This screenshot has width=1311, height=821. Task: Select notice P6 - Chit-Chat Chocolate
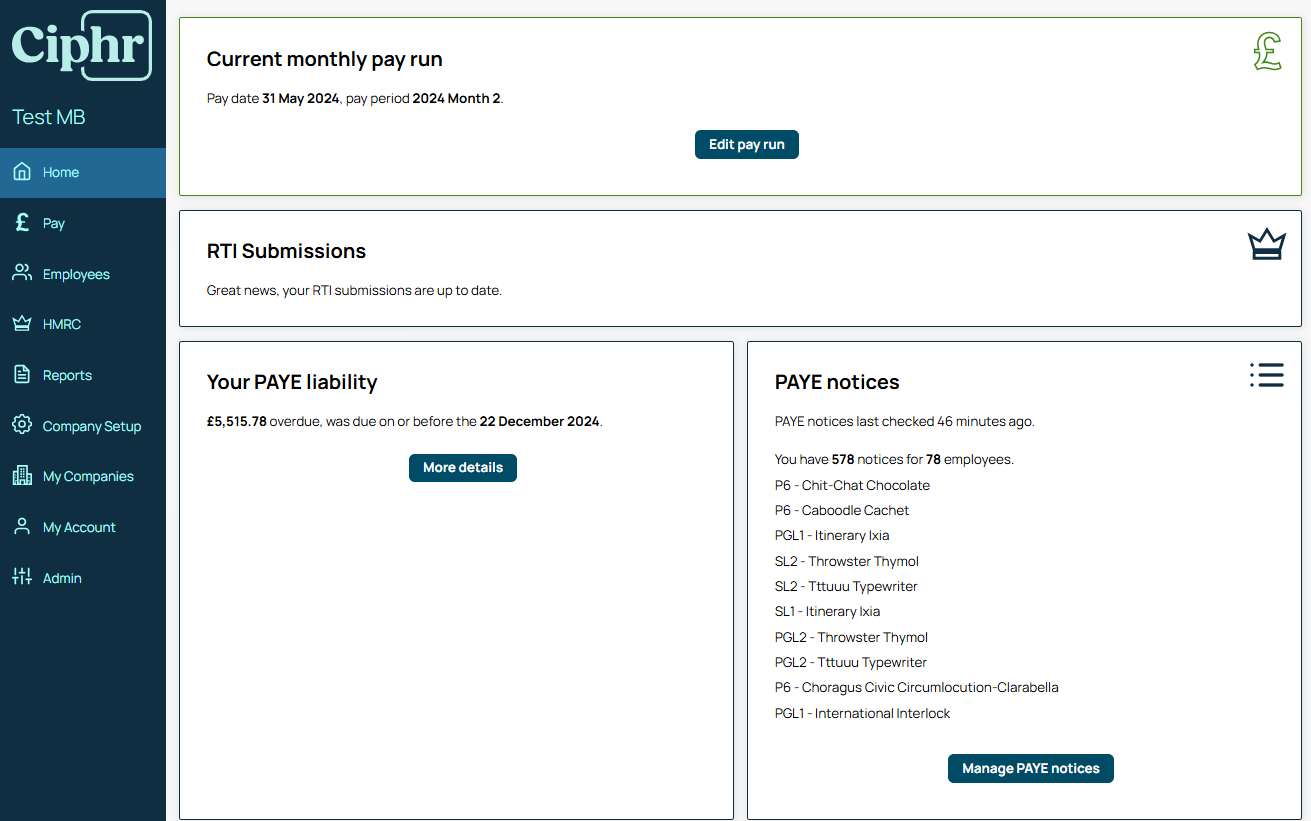(852, 485)
